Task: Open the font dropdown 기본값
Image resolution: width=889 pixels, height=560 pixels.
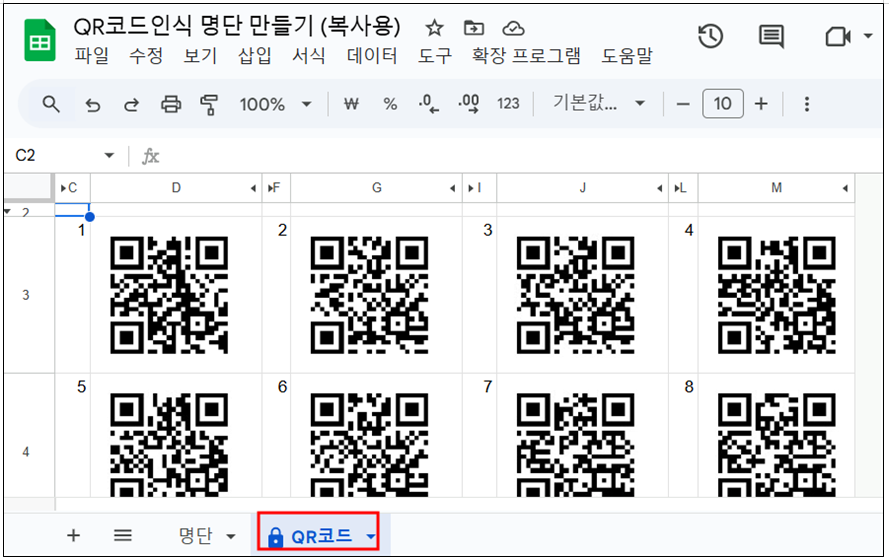Action: click(x=599, y=103)
